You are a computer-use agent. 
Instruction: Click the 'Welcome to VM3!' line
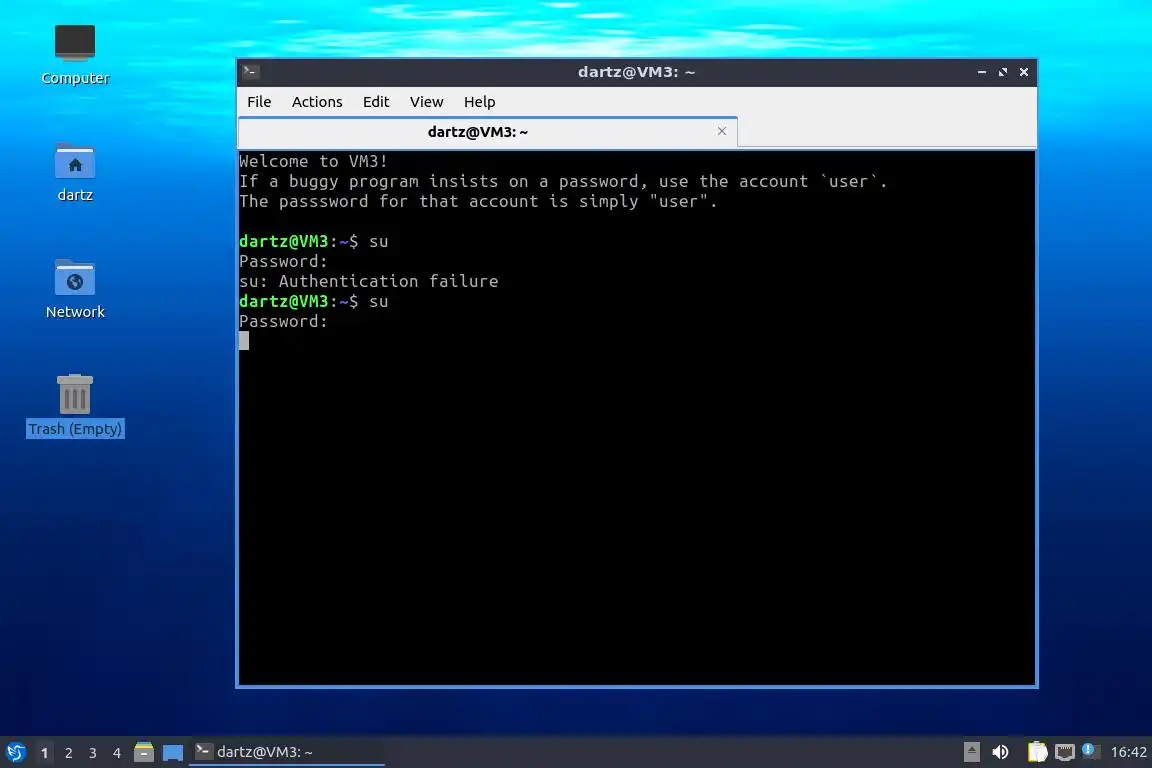[313, 161]
